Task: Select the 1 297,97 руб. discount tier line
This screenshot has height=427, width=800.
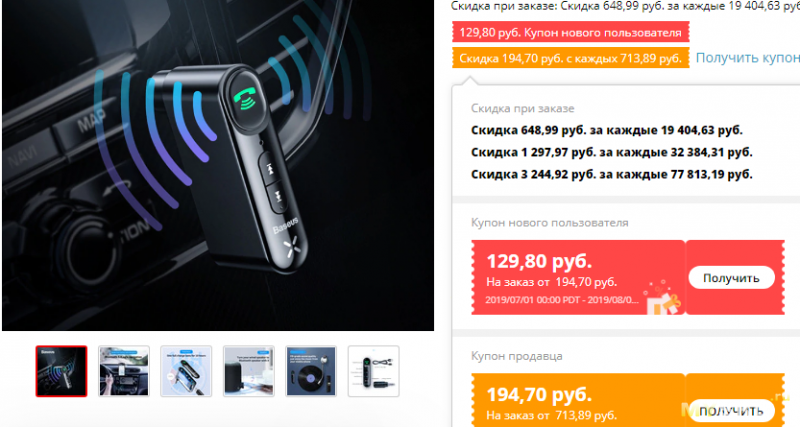Action: (611, 152)
